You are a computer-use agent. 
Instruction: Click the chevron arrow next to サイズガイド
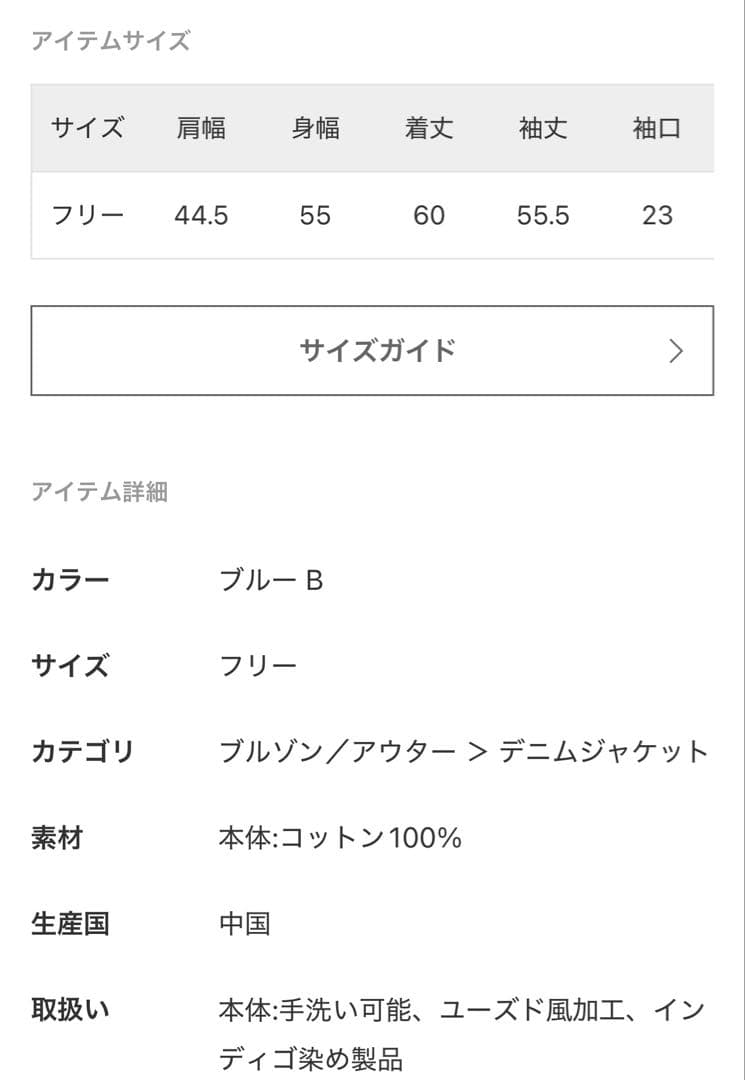click(676, 350)
